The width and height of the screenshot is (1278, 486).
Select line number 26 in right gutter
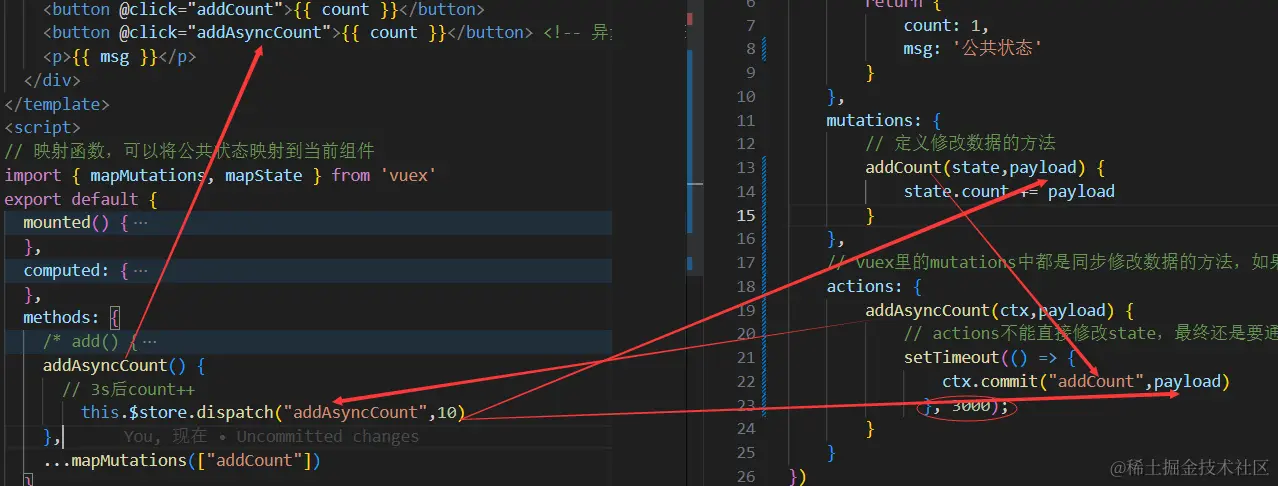[x=746, y=476]
